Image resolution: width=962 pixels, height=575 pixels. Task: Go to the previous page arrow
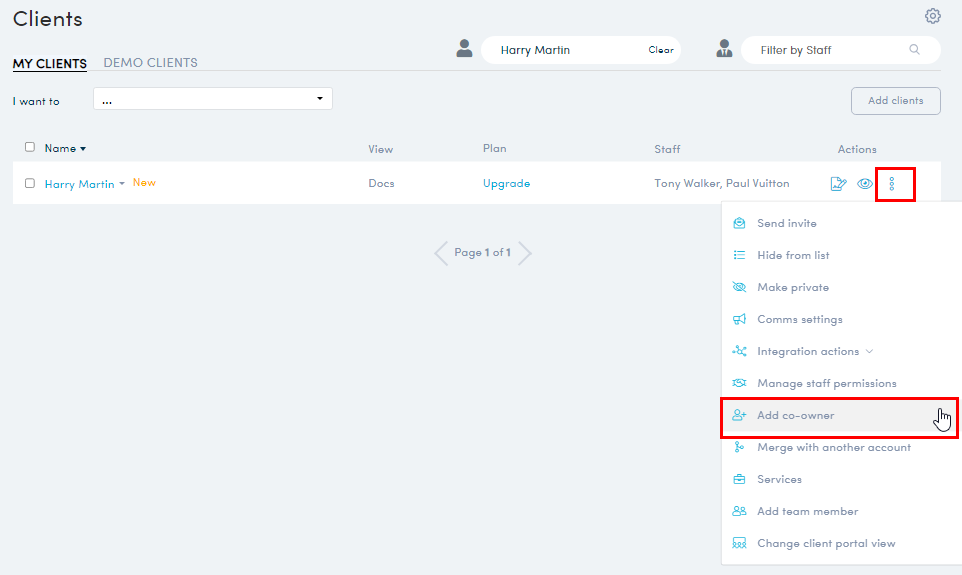(x=441, y=253)
